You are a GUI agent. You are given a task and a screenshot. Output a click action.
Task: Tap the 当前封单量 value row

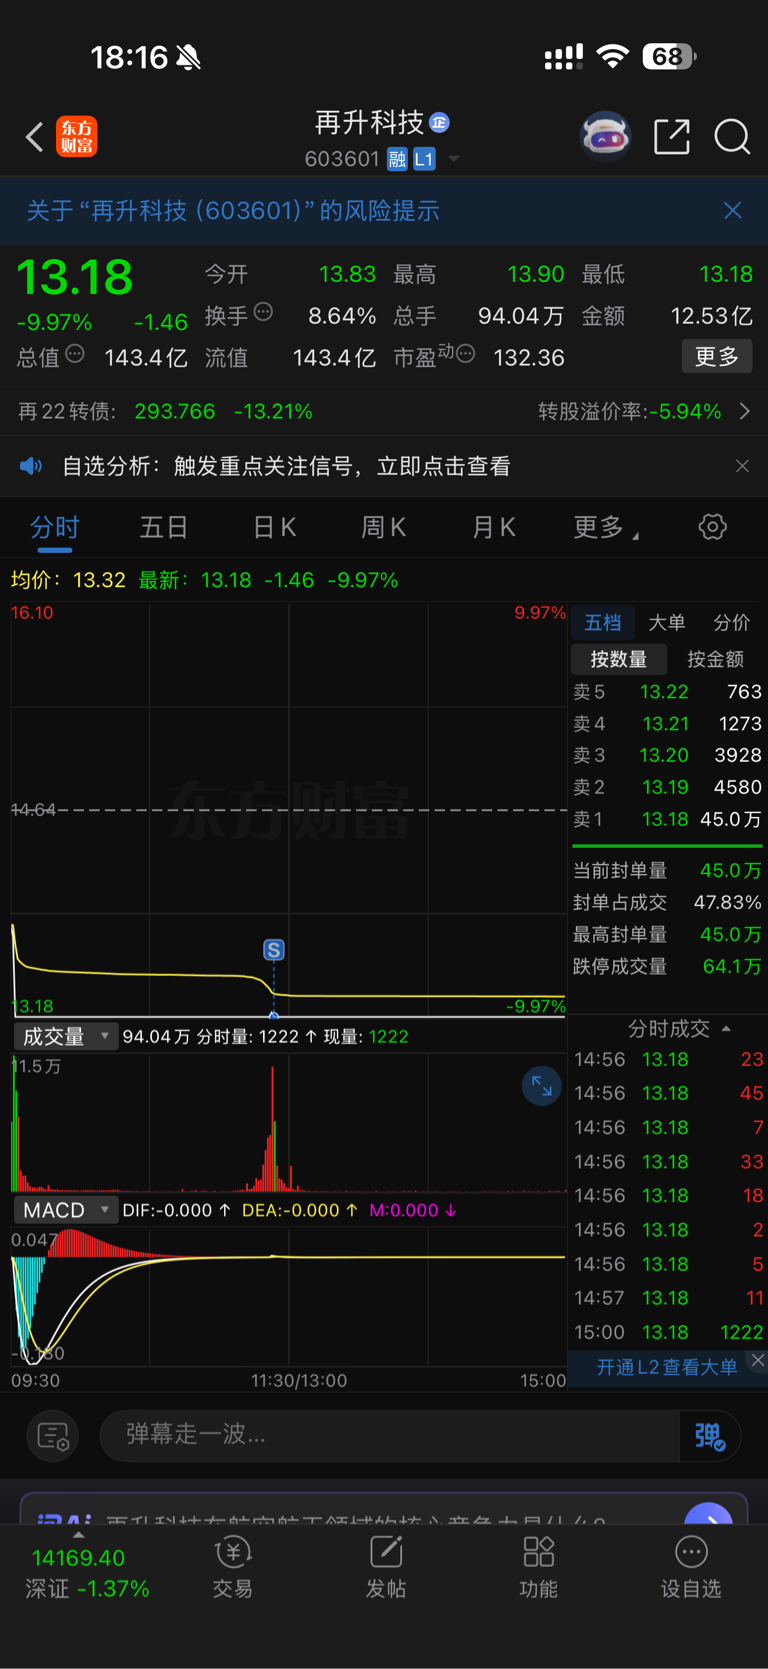click(x=667, y=871)
